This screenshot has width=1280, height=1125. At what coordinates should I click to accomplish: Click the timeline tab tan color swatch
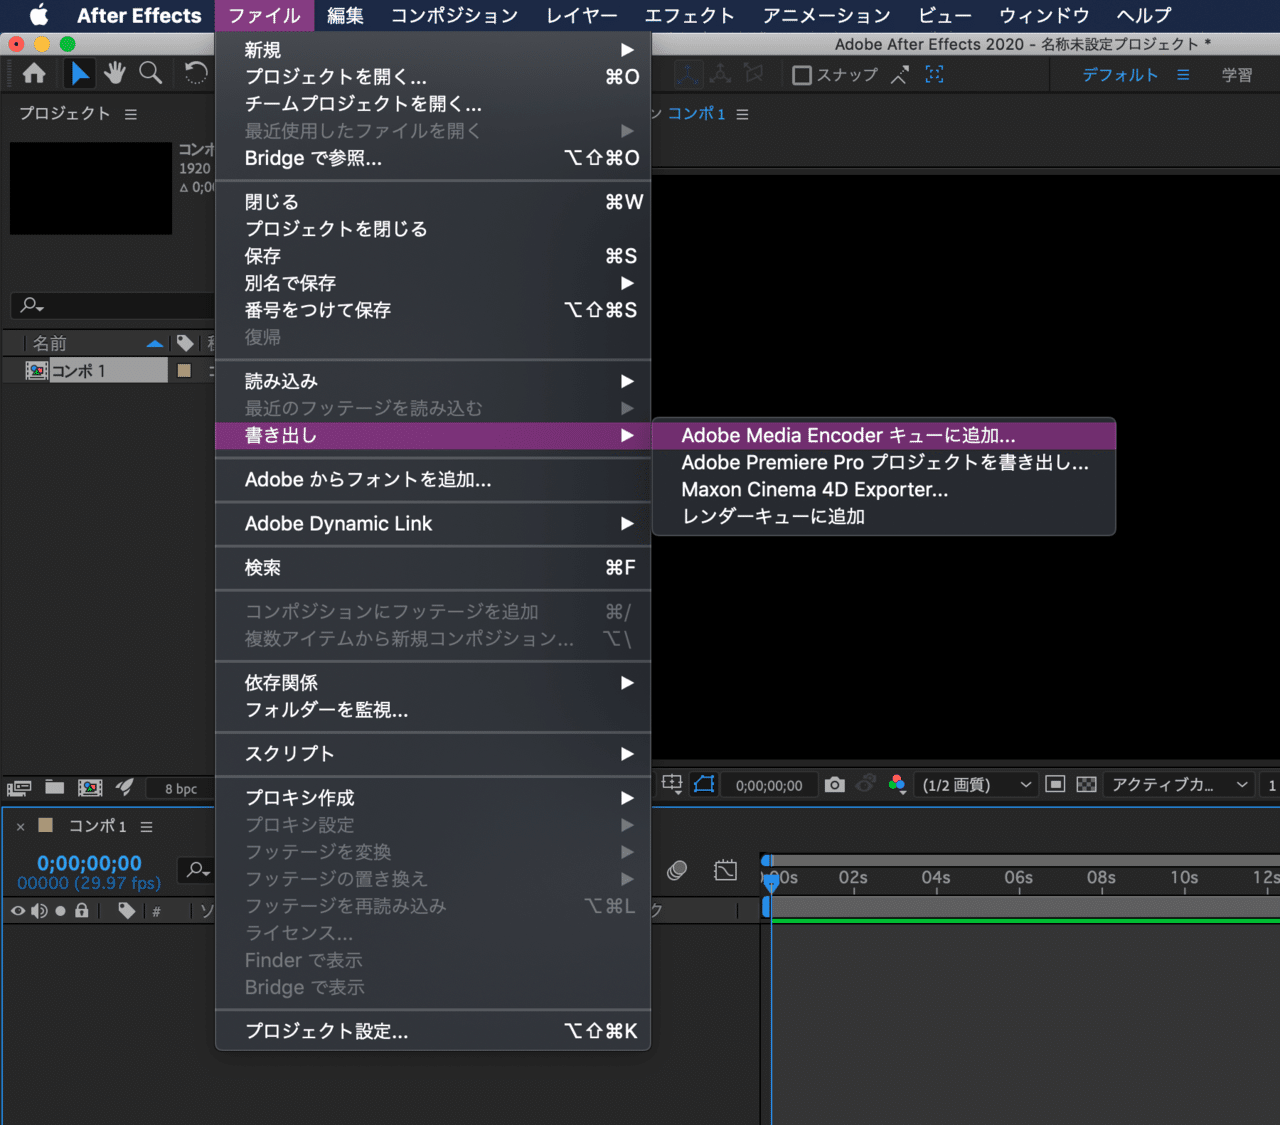[45, 825]
